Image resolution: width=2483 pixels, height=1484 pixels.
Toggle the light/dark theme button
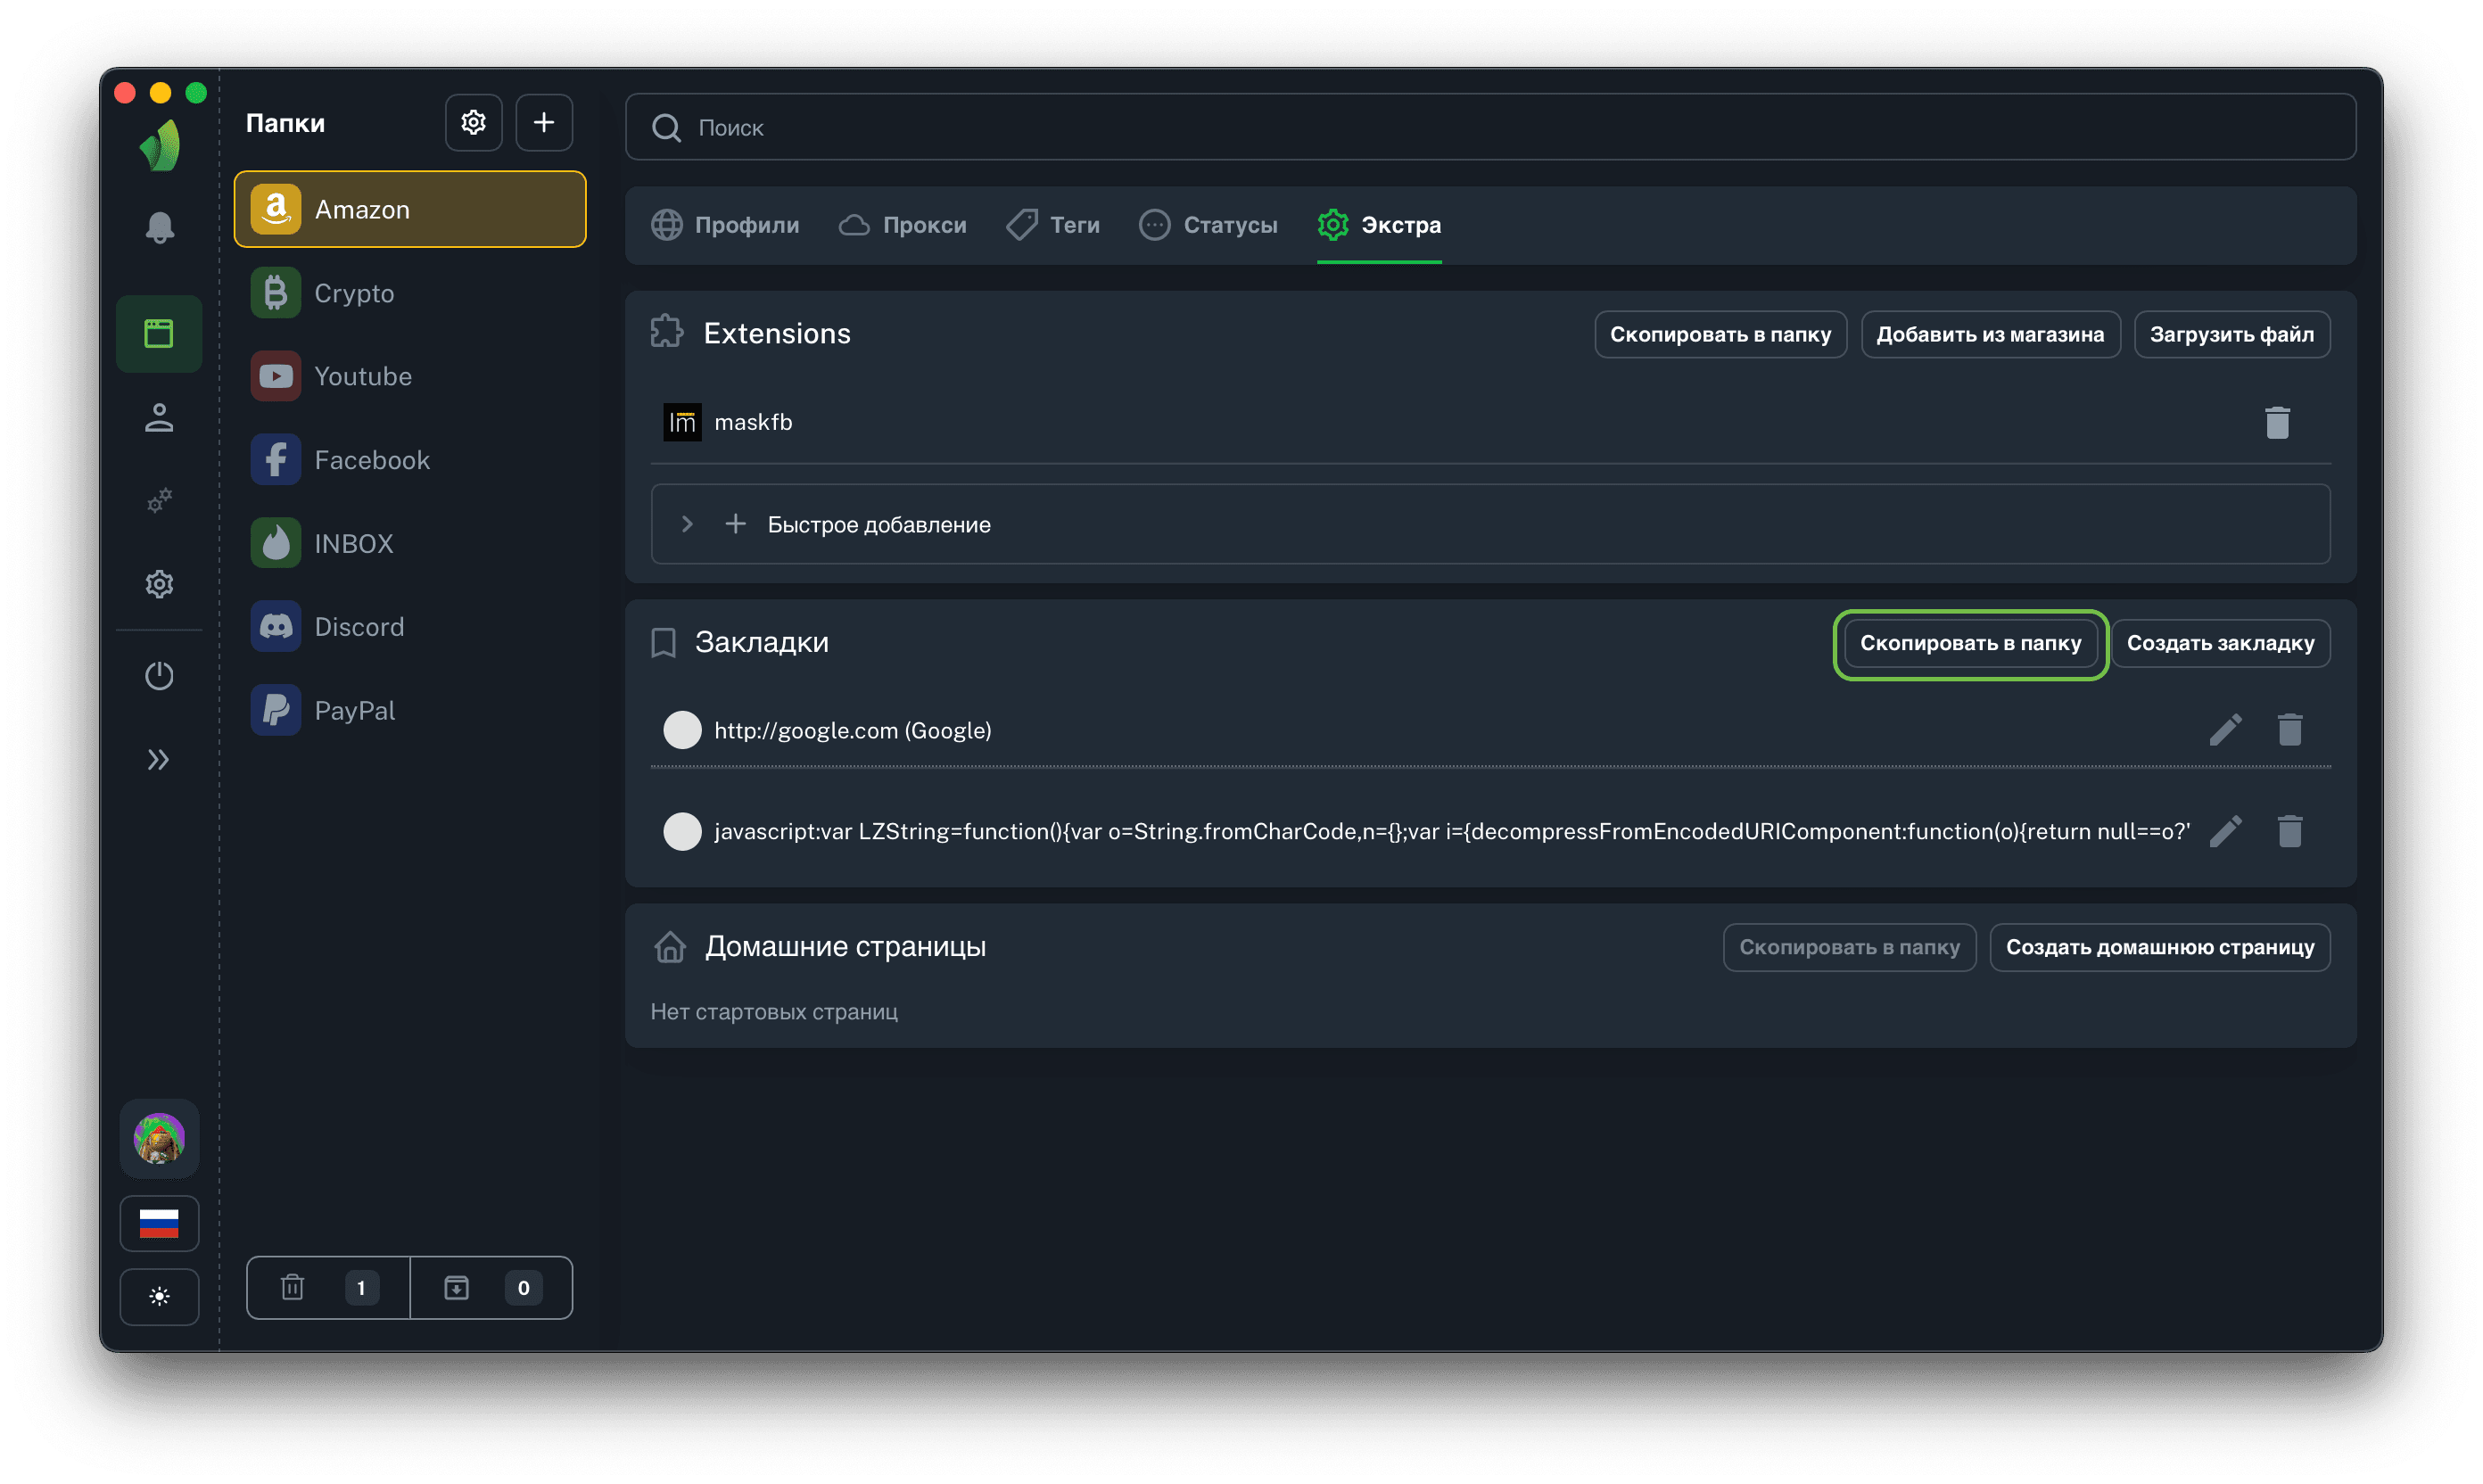coord(159,1296)
